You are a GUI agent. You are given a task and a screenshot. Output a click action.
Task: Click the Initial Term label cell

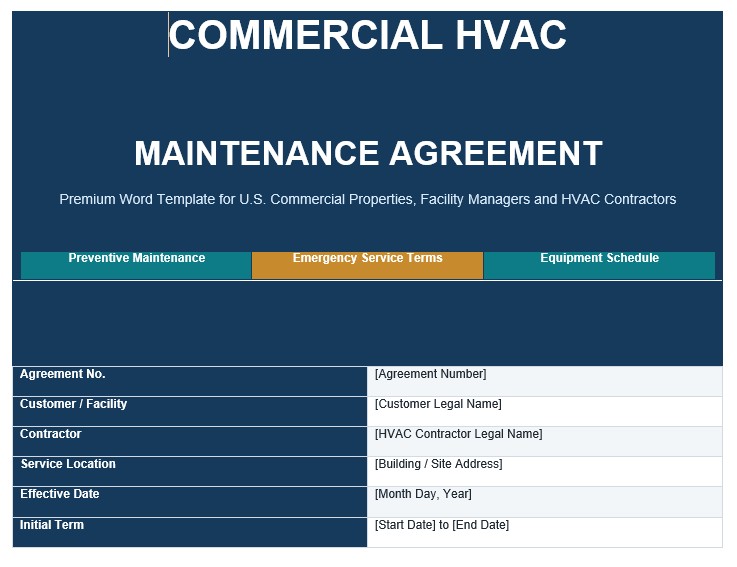[190, 532]
